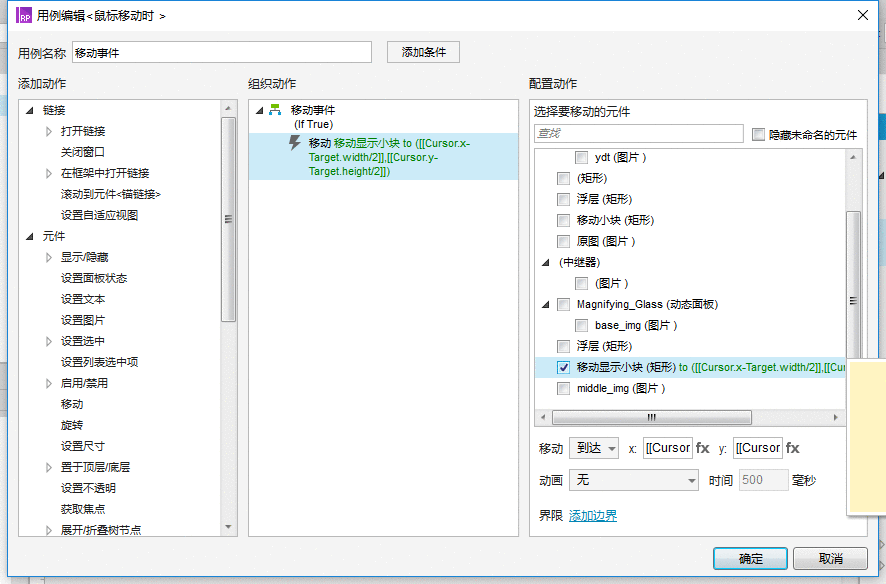This screenshot has height=584, width=886.
Task: Open the fx editor for y value
Action: [x=793, y=448]
